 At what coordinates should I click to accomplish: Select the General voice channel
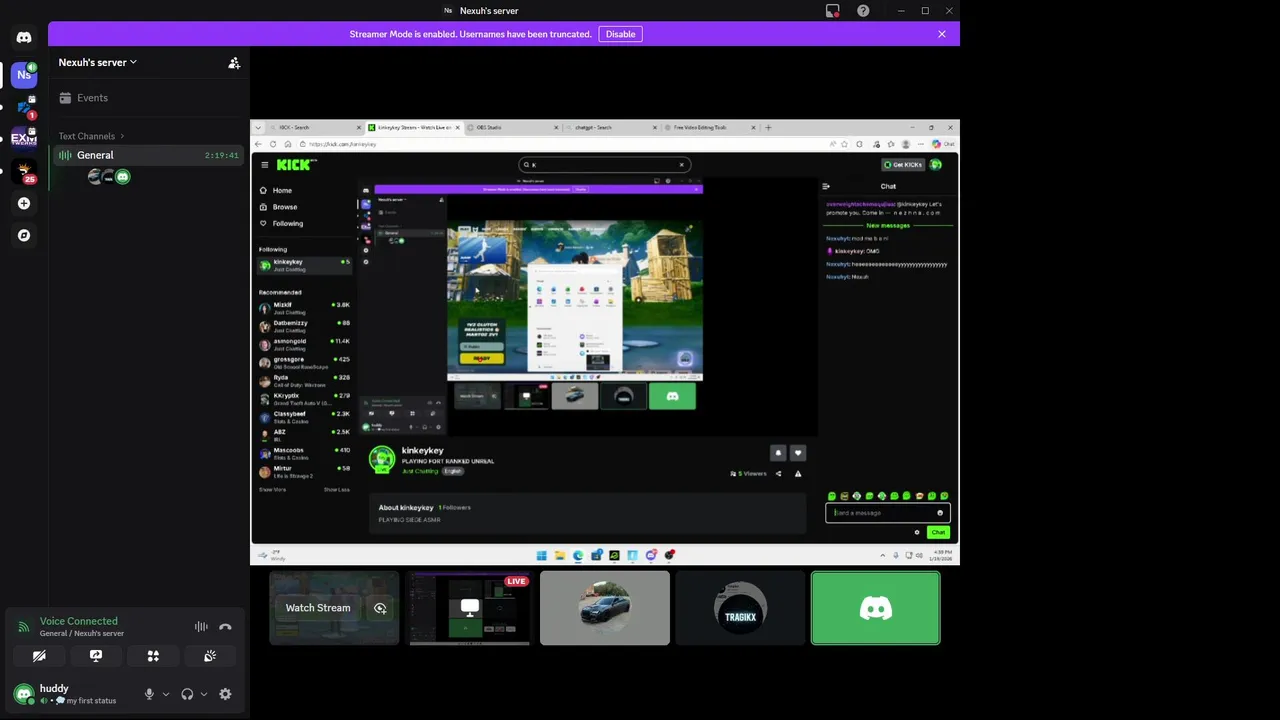[x=148, y=155]
